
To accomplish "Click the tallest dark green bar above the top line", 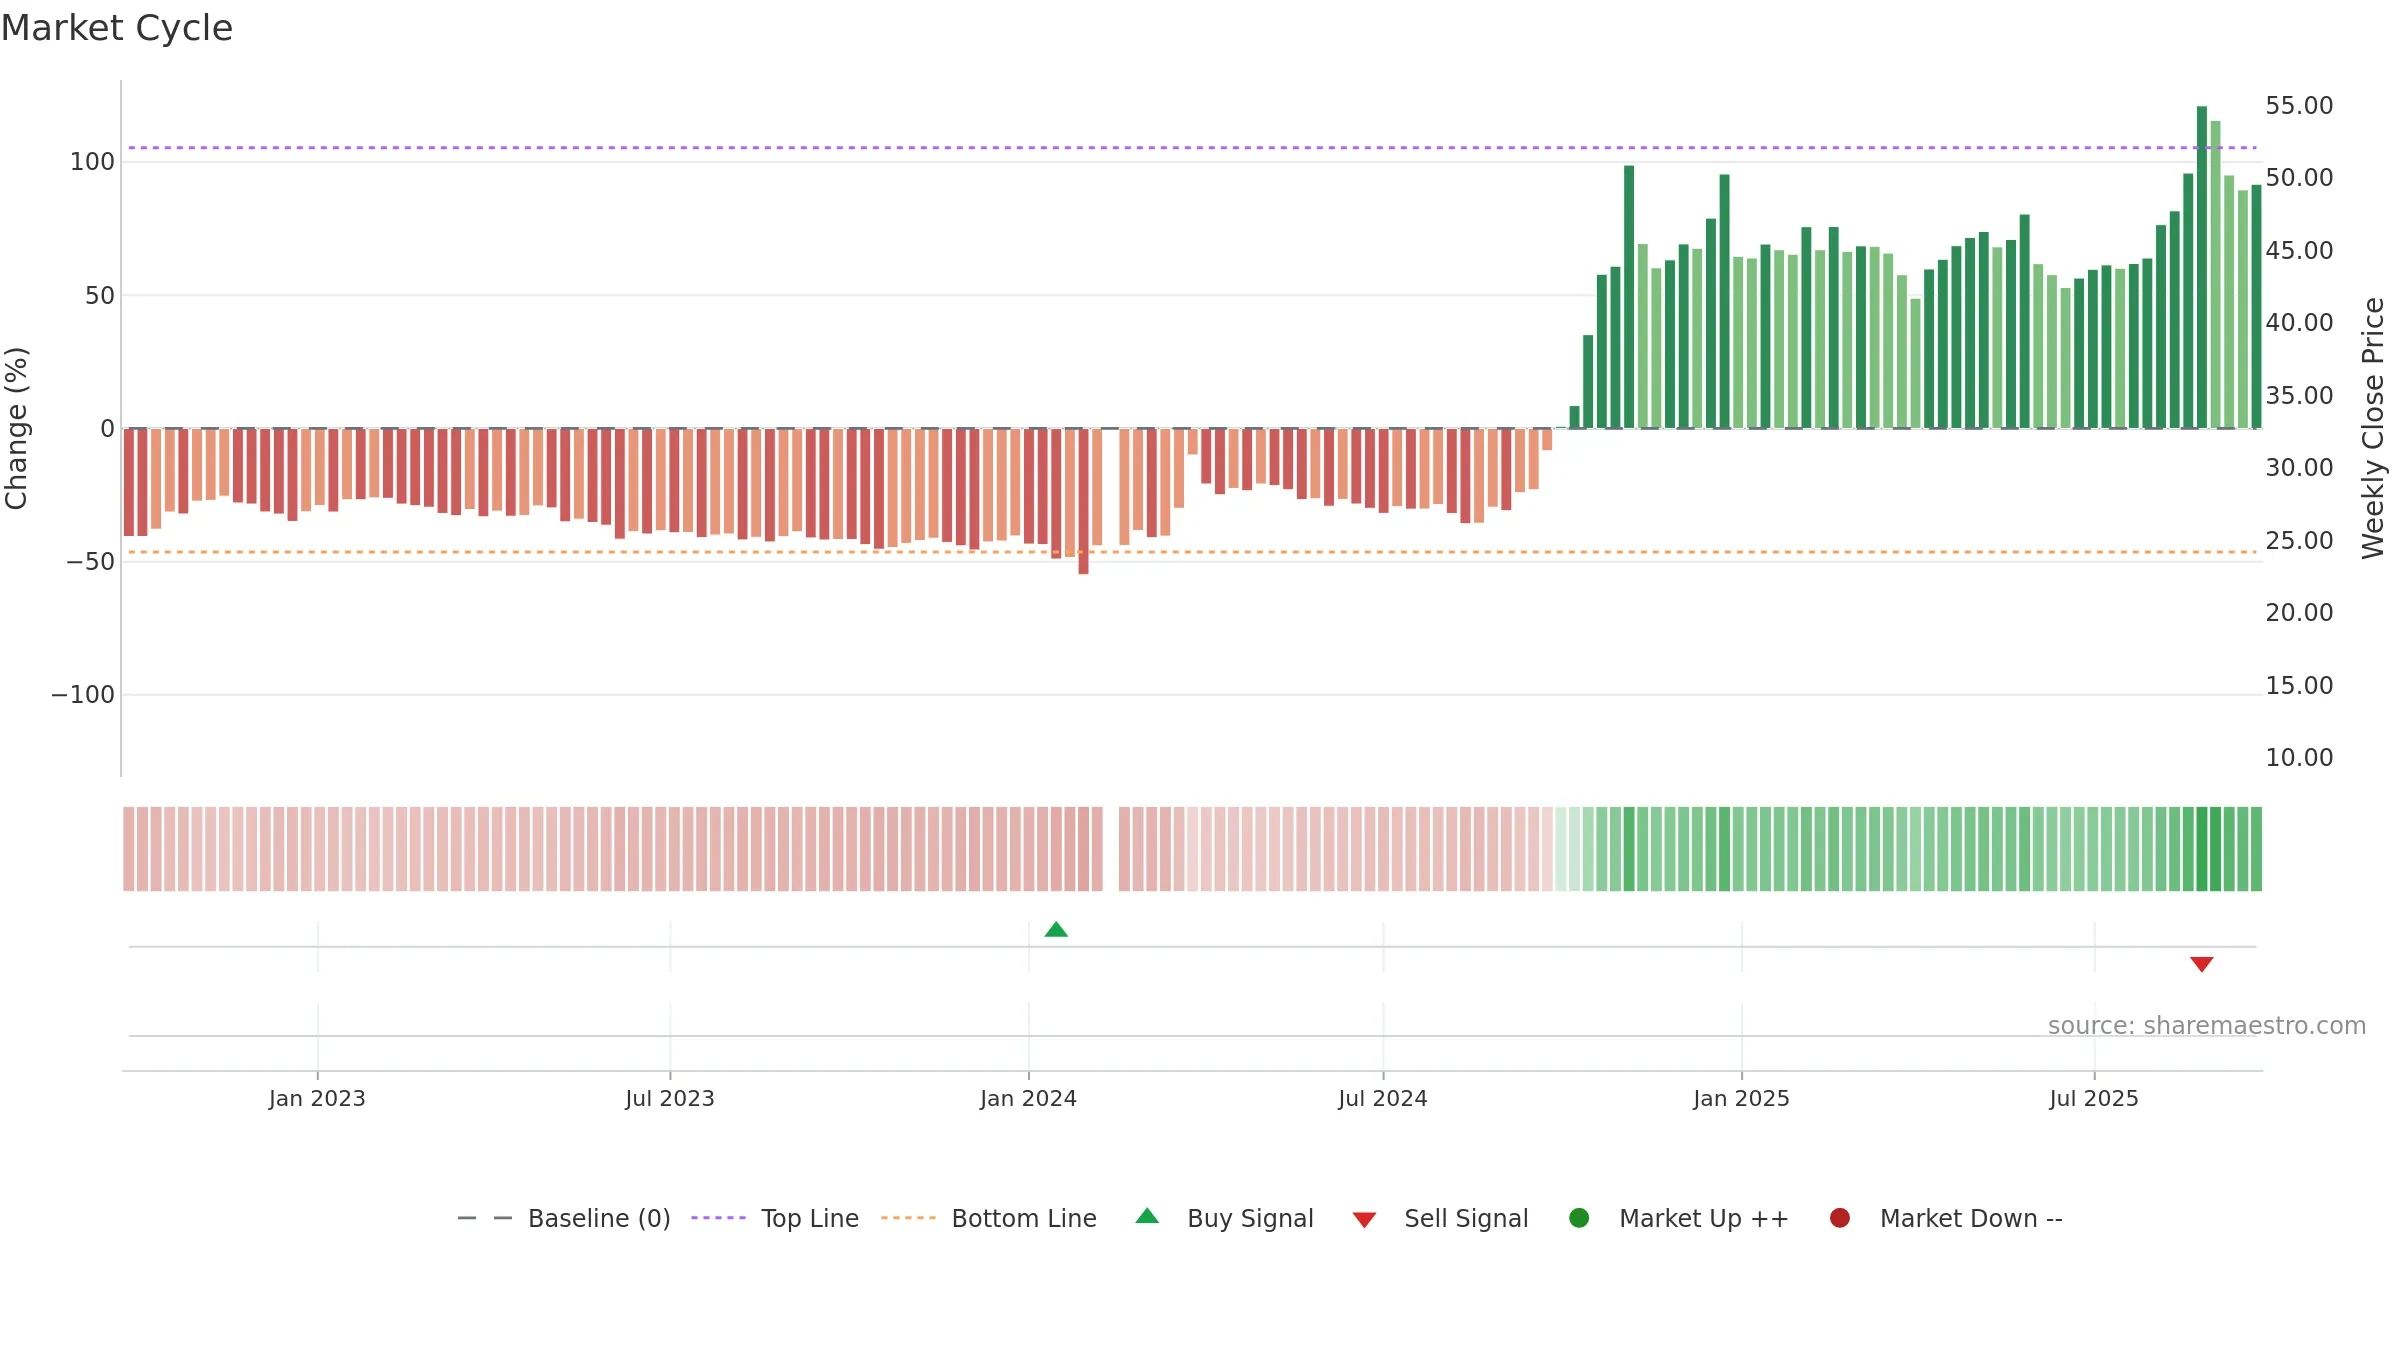I will [2201, 267].
